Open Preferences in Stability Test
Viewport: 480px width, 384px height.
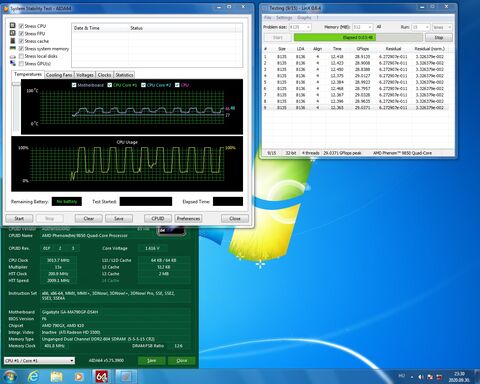[188, 219]
